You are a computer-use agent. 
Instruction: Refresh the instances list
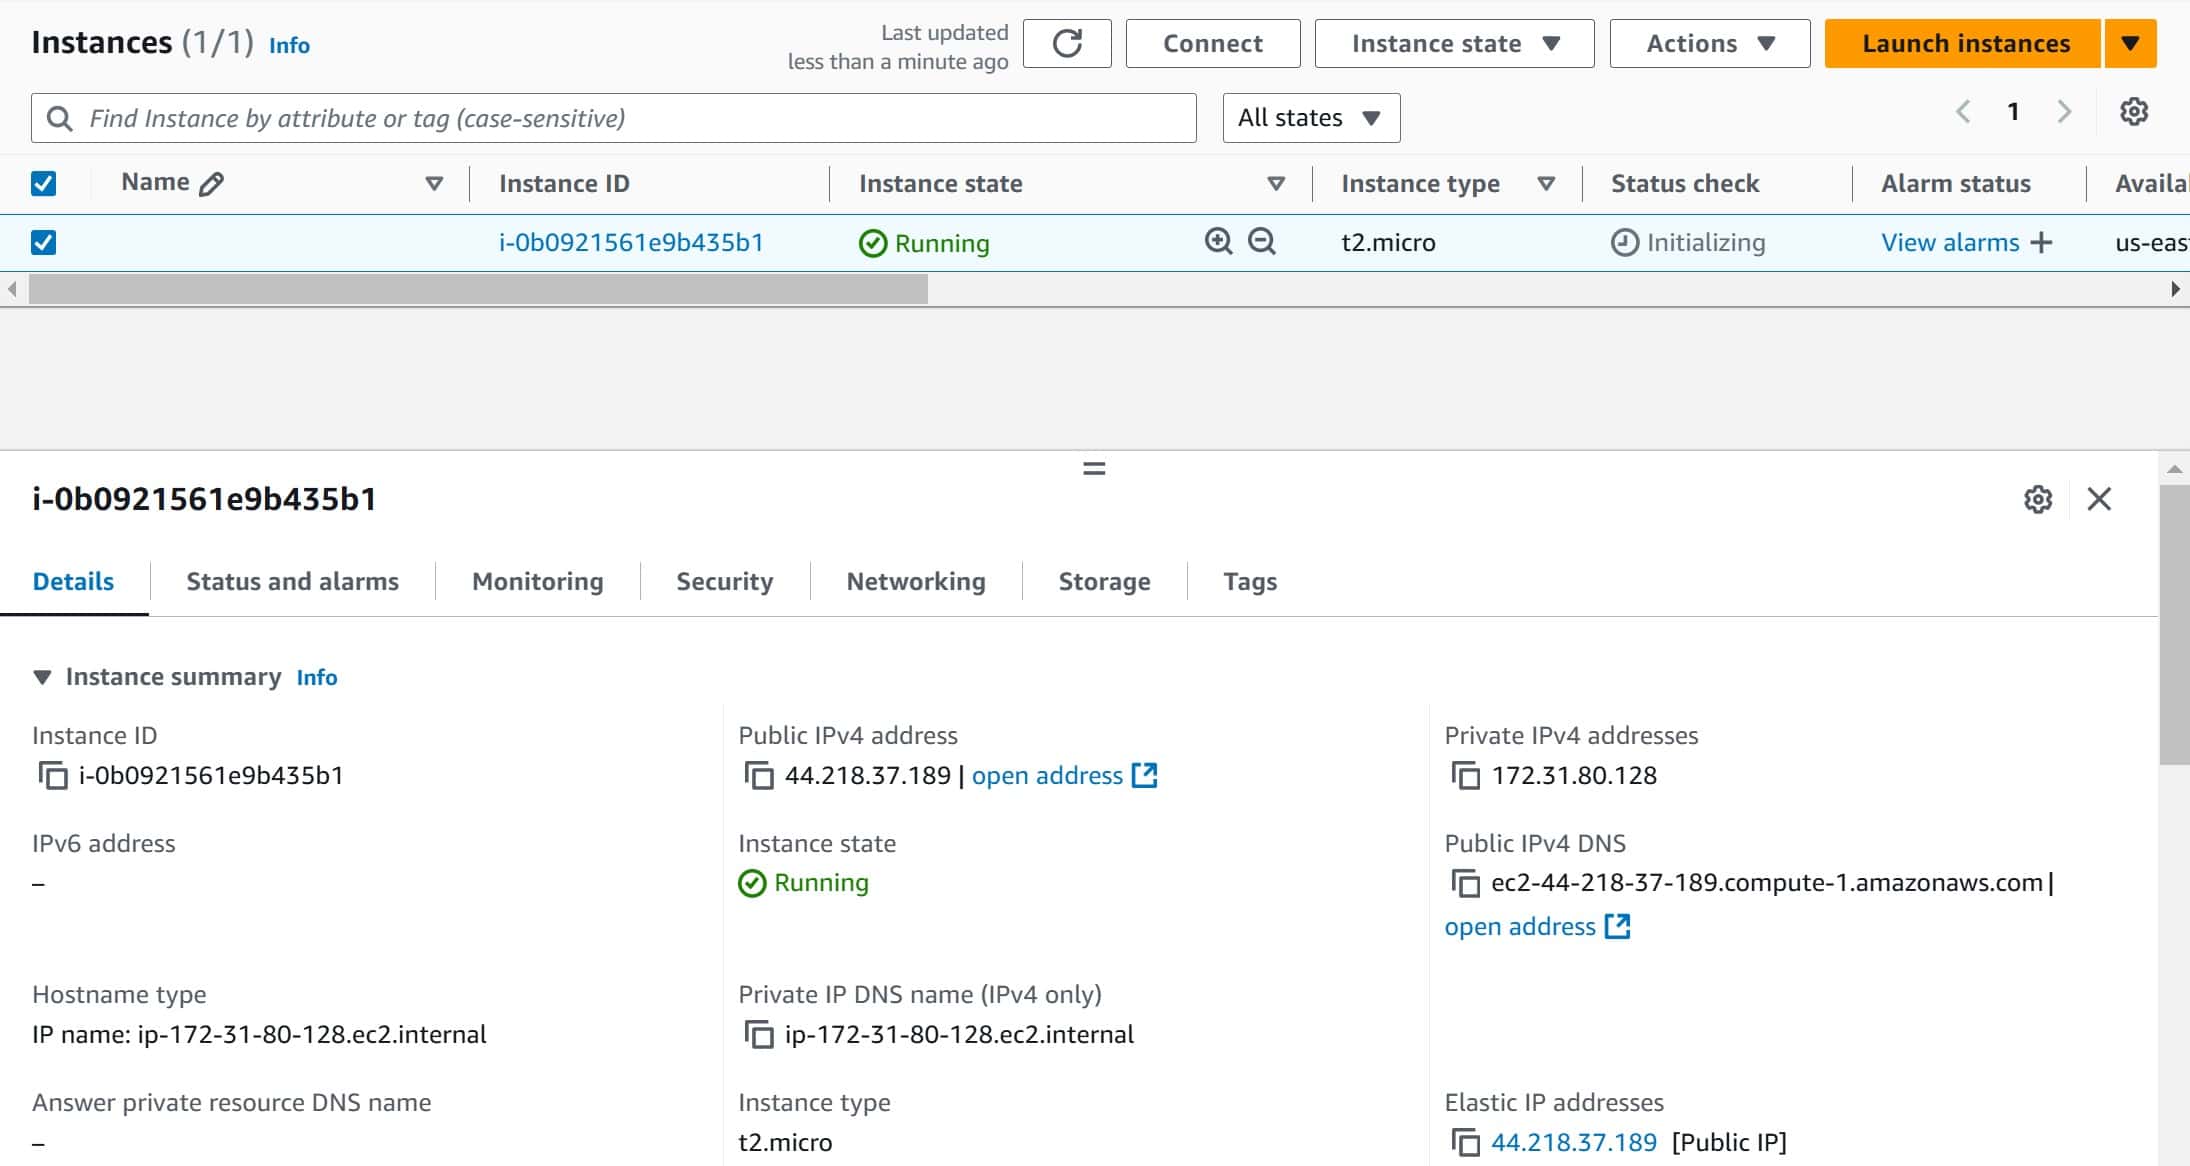[x=1066, y=43]
